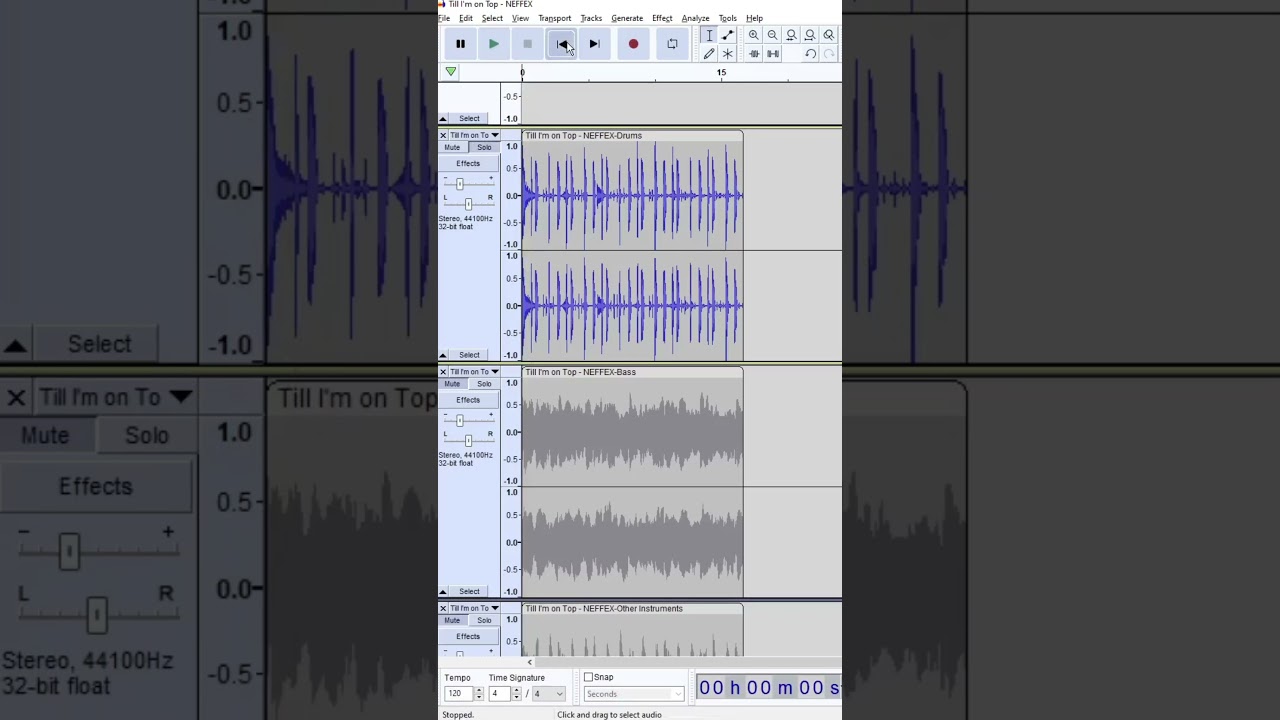Skip to Start of the project
This screenshot has height=720, width=1280.
coord(561,44)
